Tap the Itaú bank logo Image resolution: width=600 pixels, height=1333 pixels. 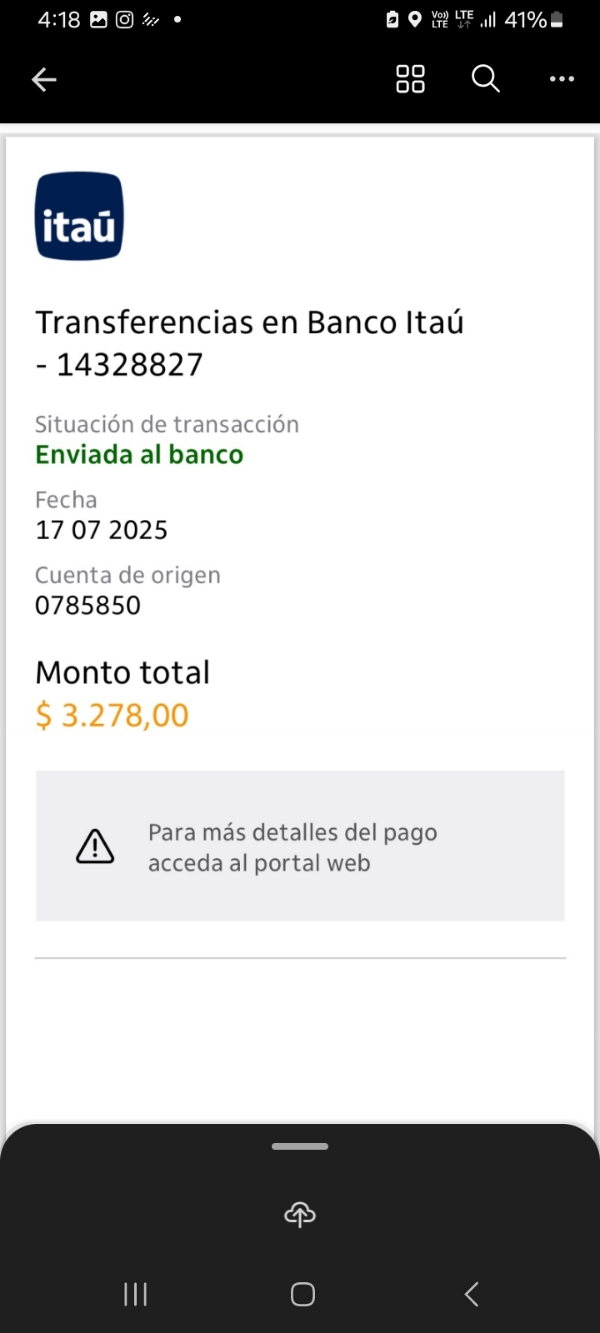pyautogui.click(x=79, y=216)
